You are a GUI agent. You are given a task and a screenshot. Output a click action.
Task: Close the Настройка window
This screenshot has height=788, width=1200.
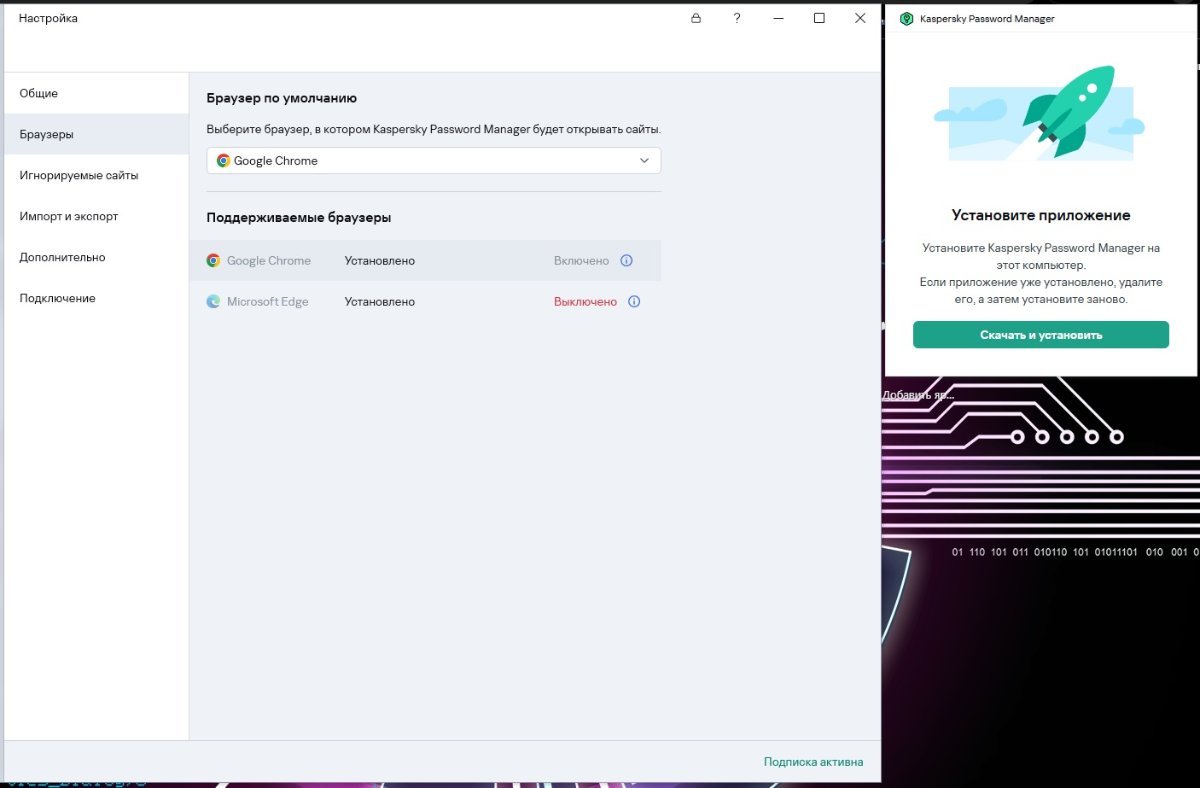860,18
